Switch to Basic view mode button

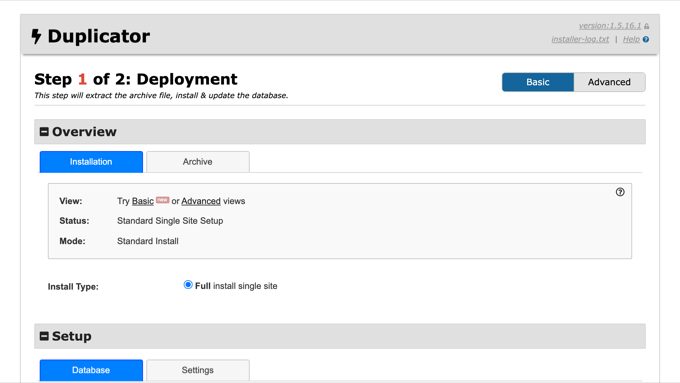pyautogui.click(x=538, y=82)
